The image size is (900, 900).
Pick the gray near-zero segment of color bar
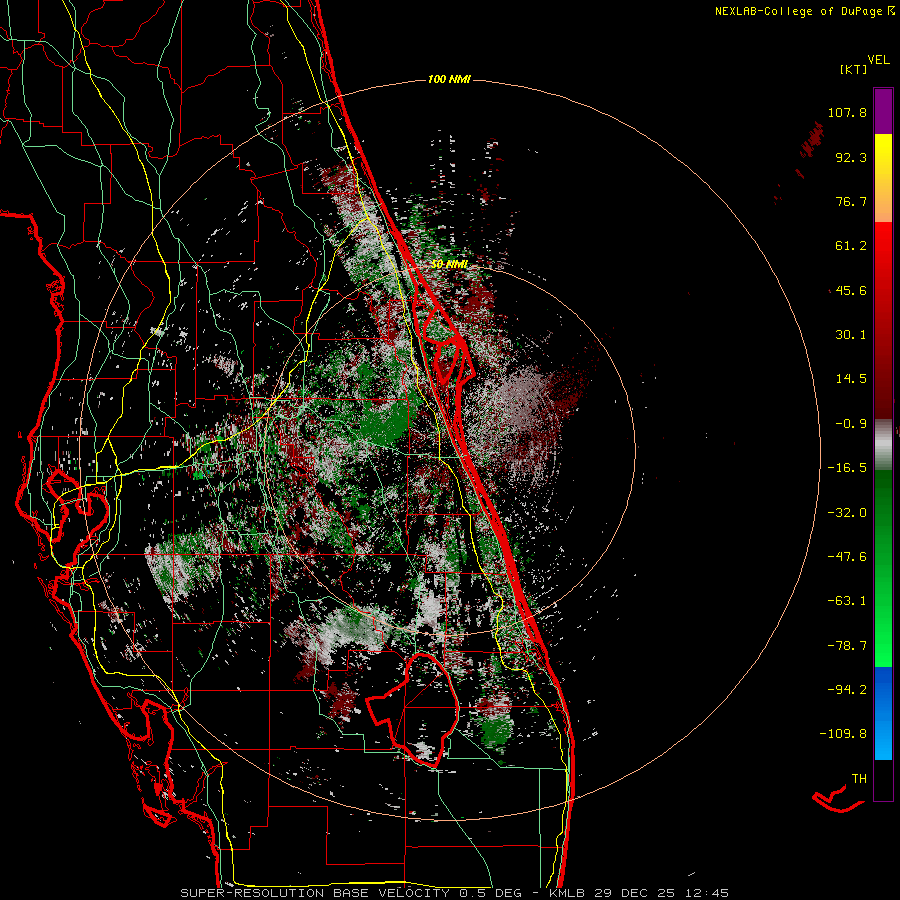[x=883, y=444]
